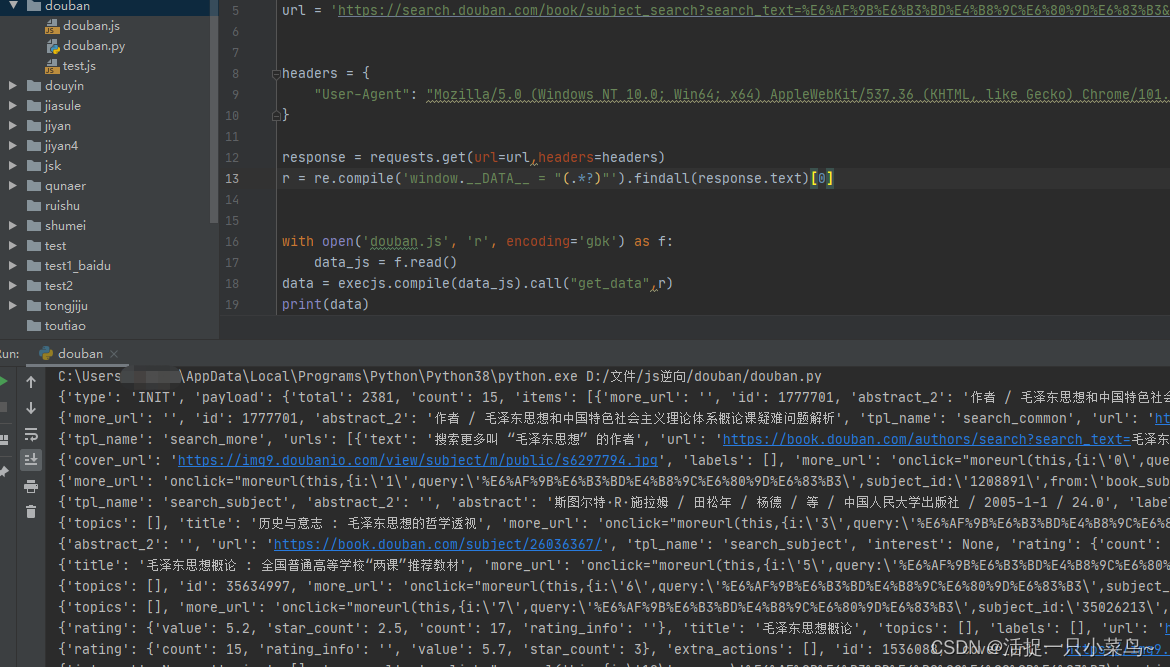
Task: Open the book.douban.com/subject/26036367 link
Action: (x=437, y=544)
